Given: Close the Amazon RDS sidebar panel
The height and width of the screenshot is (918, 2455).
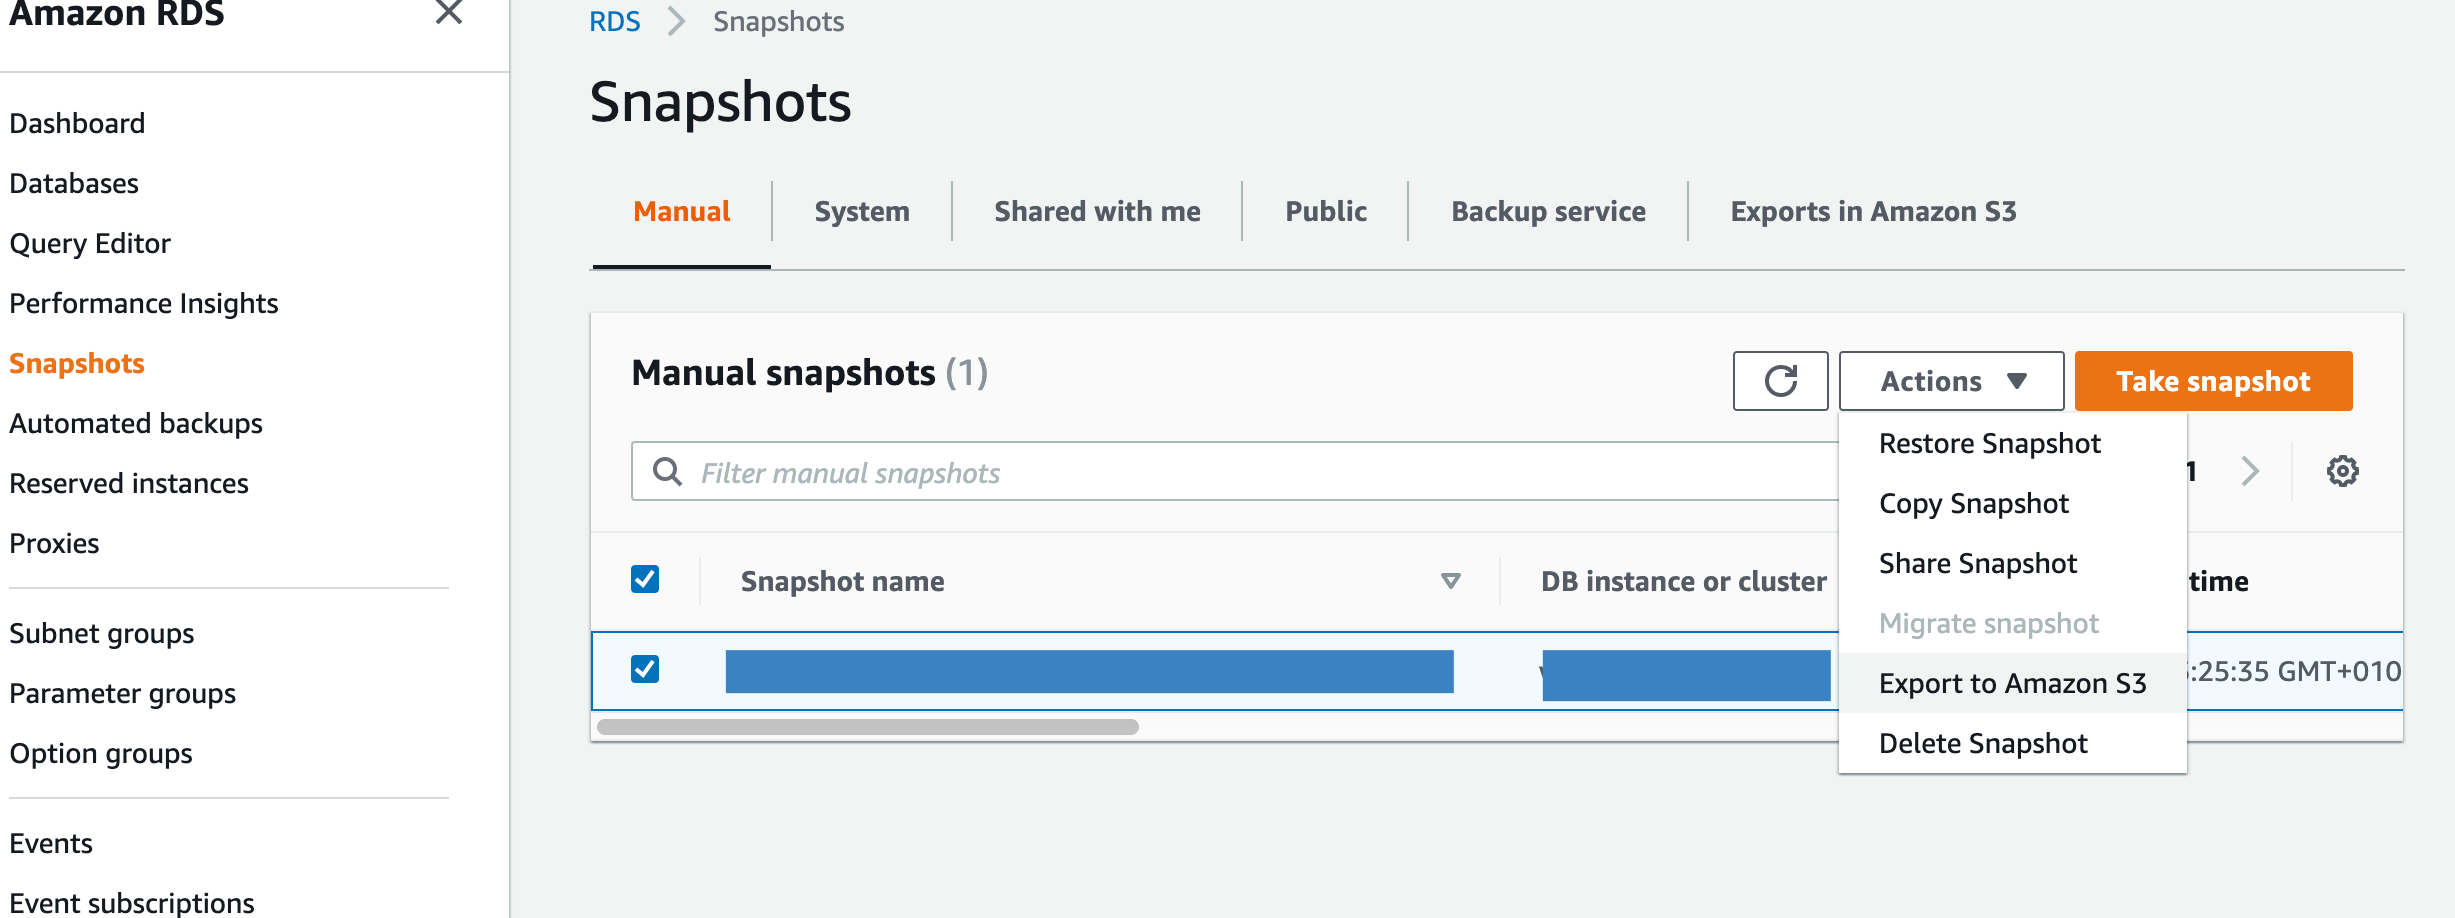Looking at the screenshot, I should (449, 13).
